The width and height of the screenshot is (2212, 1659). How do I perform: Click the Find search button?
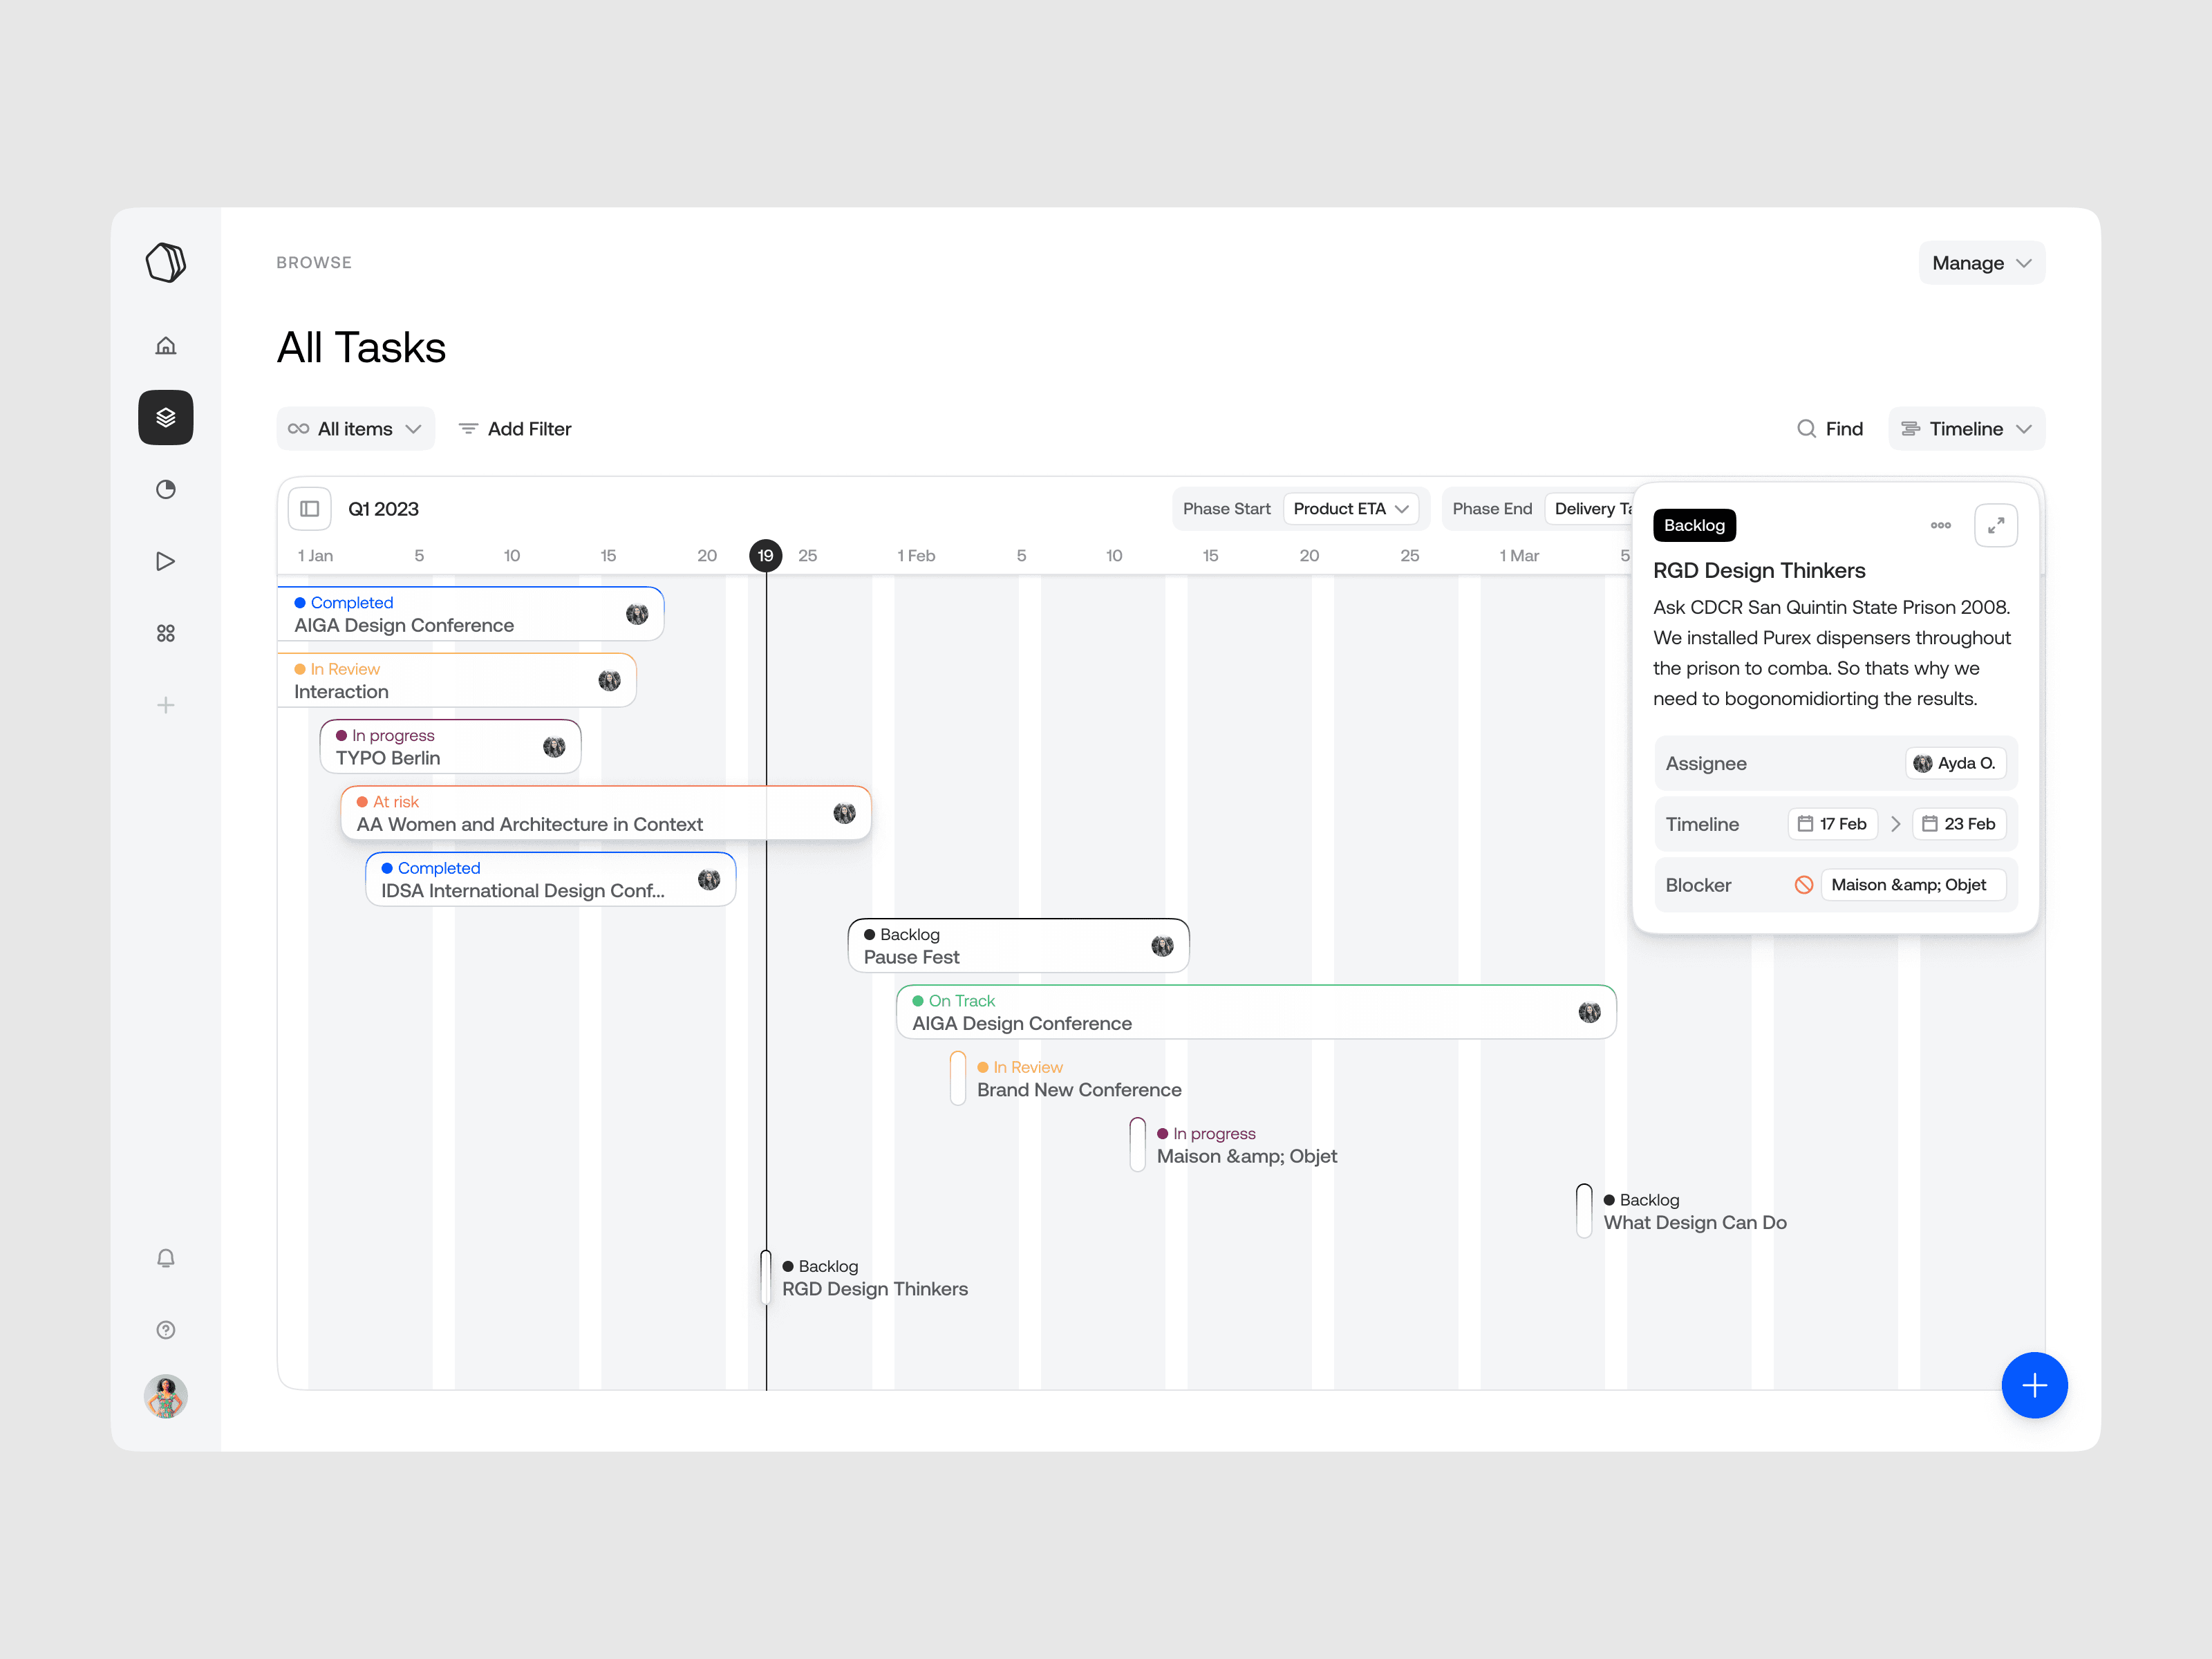(1830, 429)
